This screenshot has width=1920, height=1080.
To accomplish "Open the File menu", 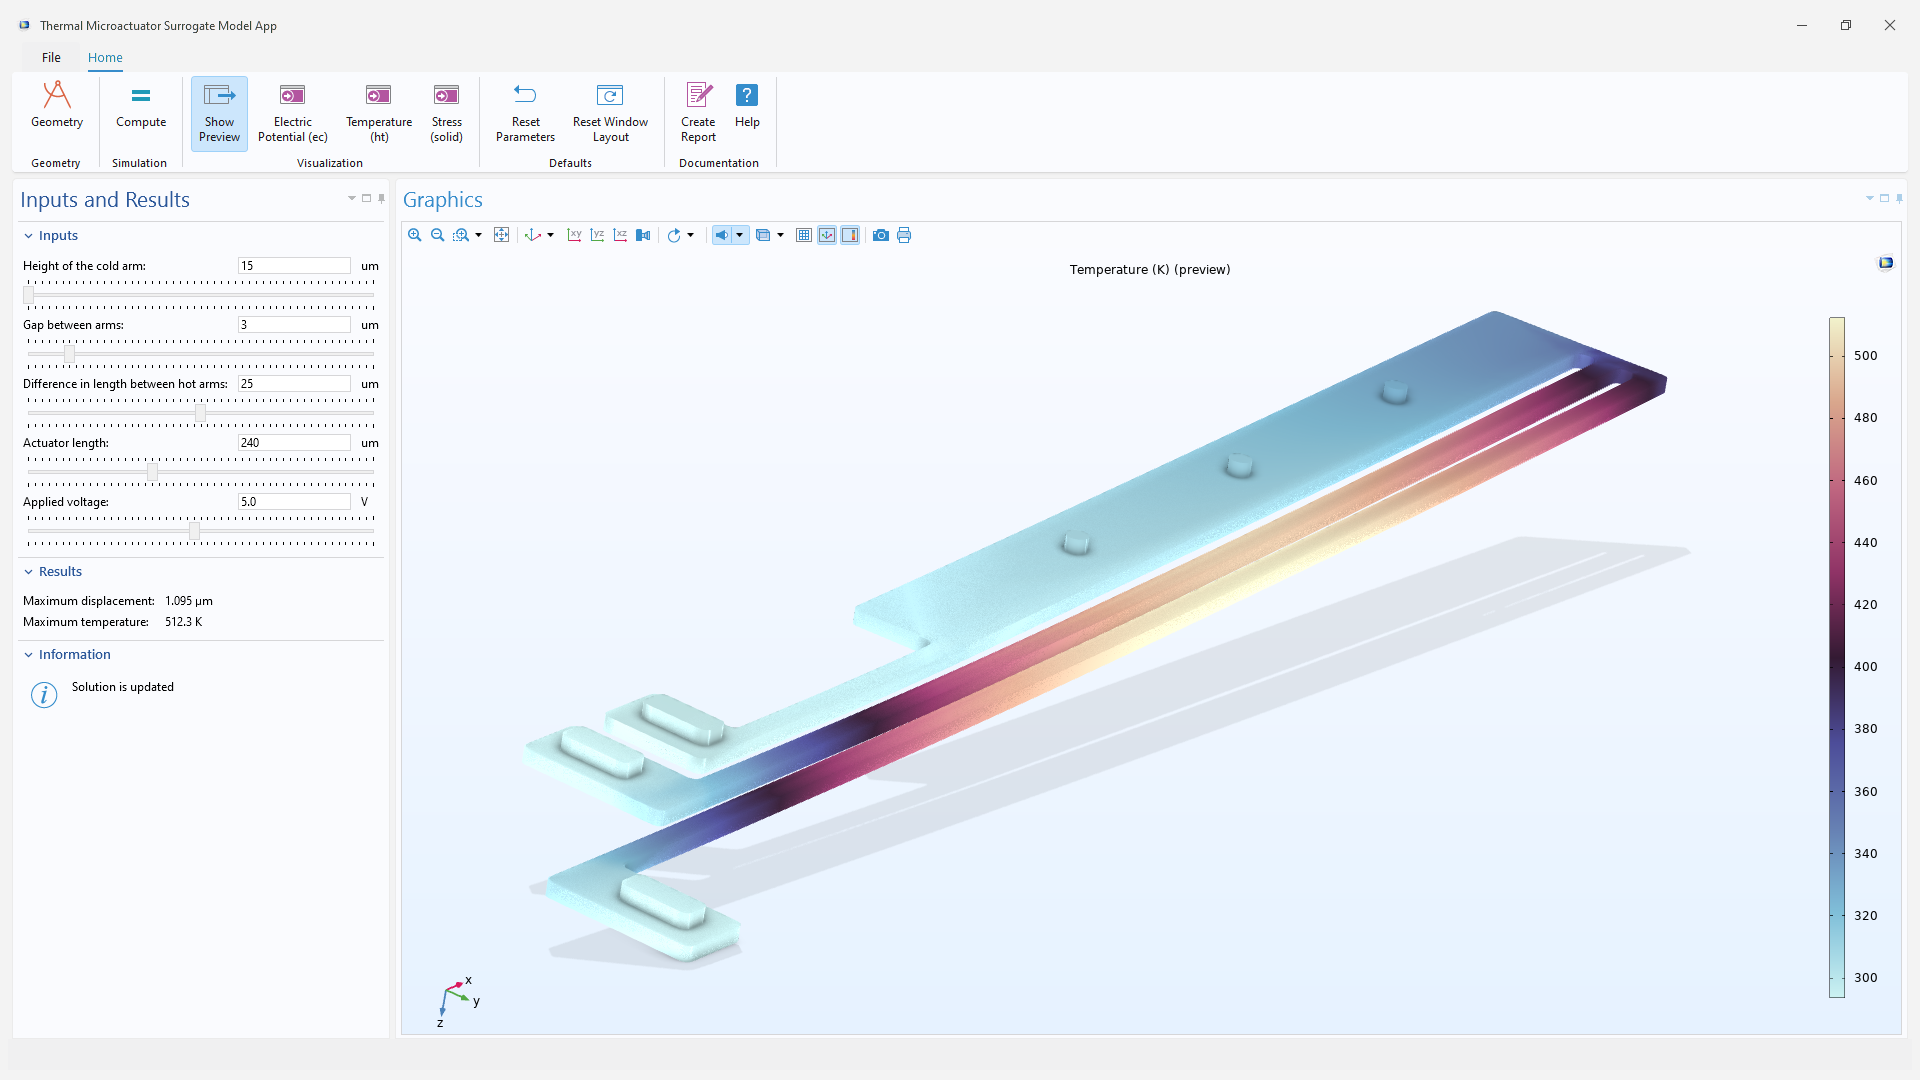I will [x=49, y=57].
